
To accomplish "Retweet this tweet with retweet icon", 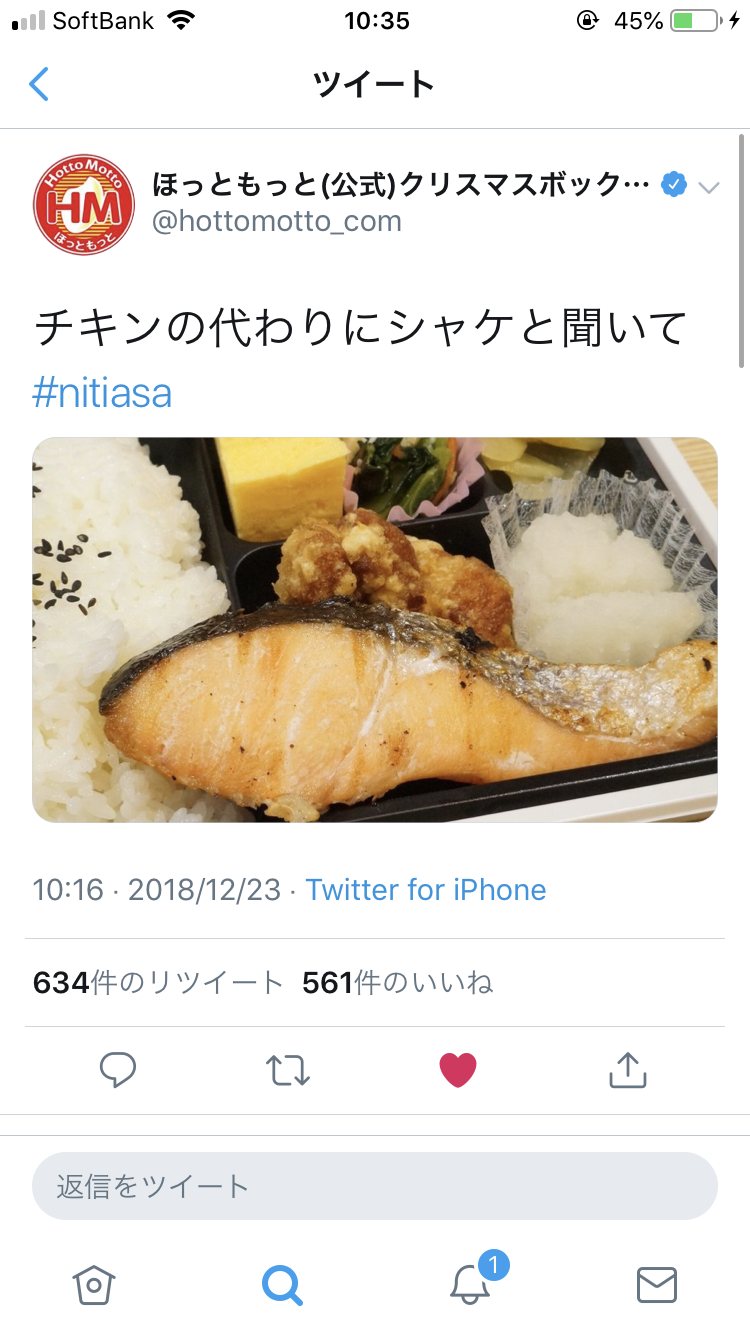I will pos(288,1070).
